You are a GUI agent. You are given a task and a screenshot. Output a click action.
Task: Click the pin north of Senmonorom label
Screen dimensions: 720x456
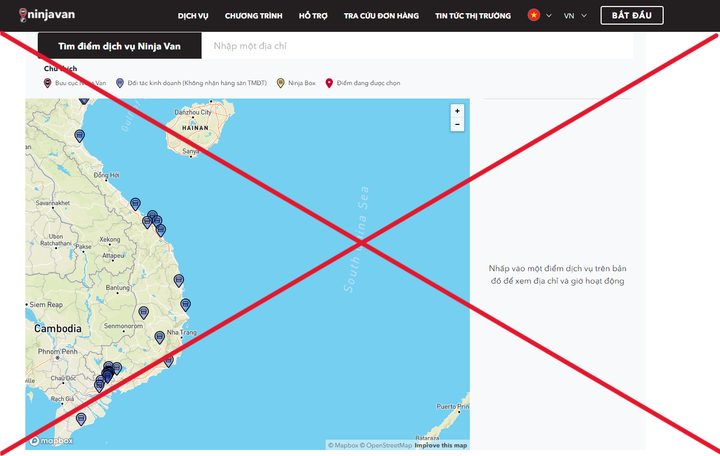pos(143,312)
